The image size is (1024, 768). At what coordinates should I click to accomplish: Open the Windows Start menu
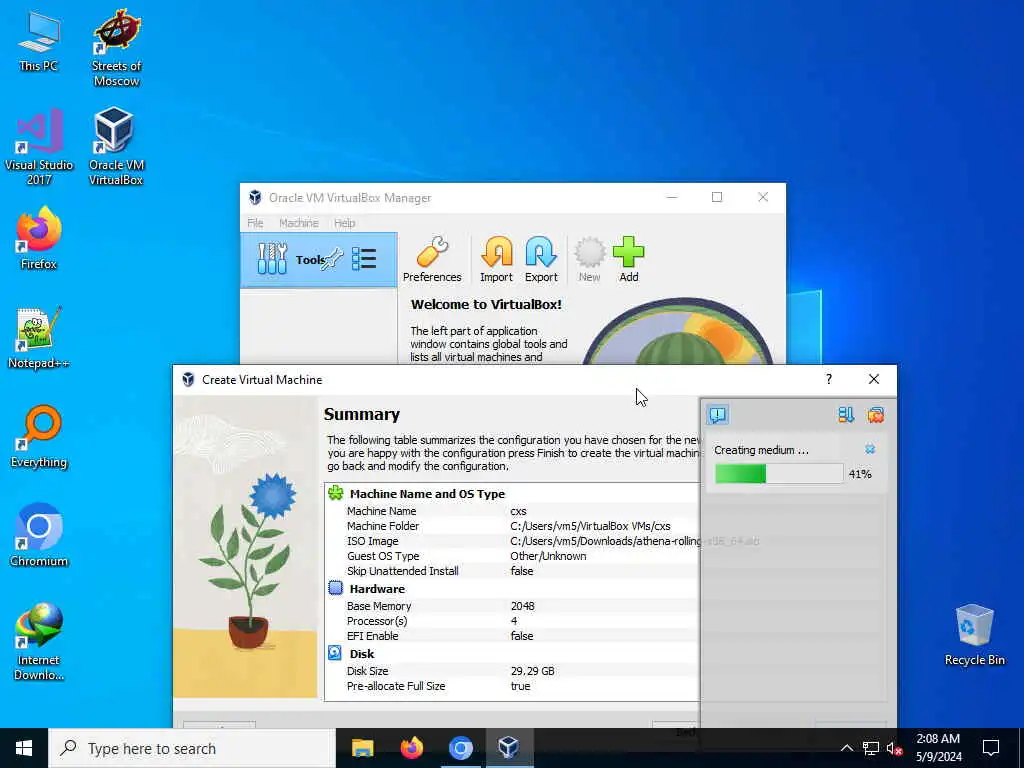pos(24,748)
